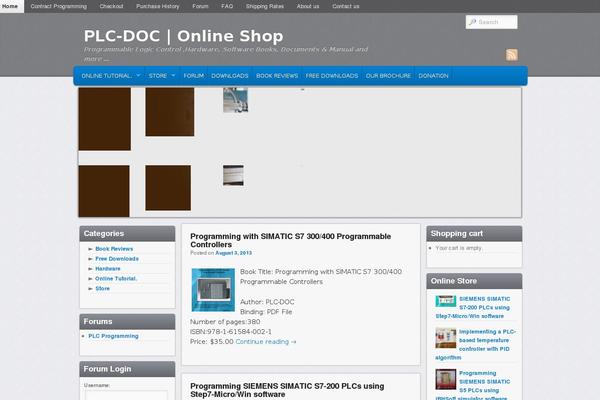The image size is (600, 400).
Task: Open the Our Brochure menu item
Action: click(388, 76)
